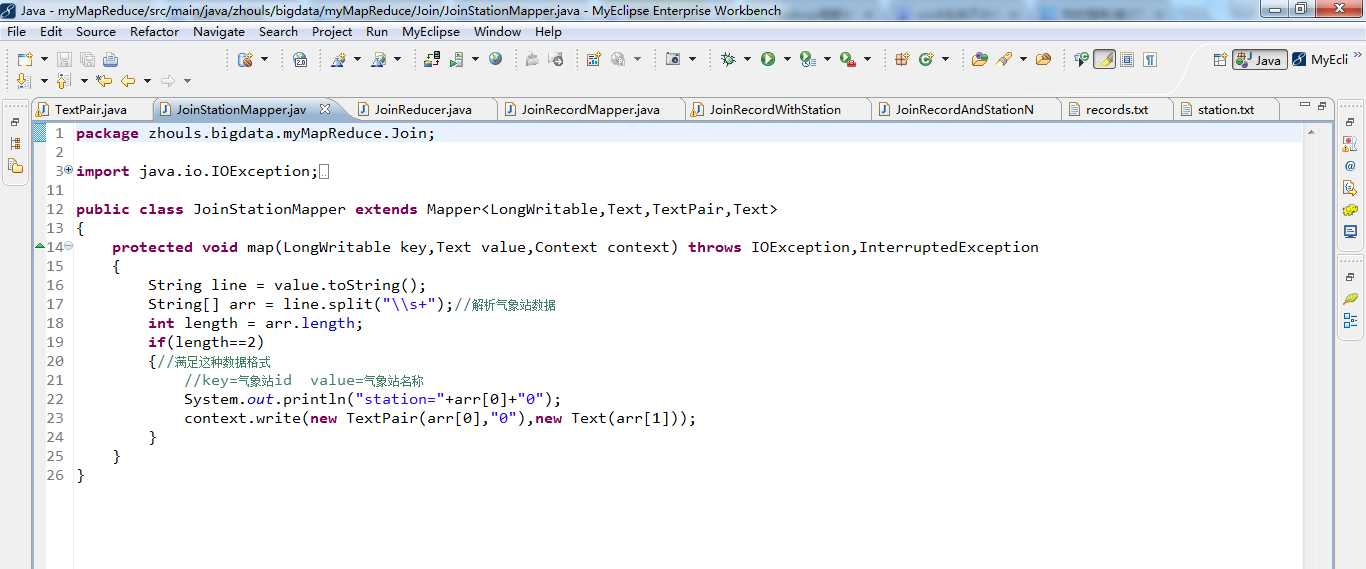Click the Run Last Tool with toolbox icon

coord(847,59)
